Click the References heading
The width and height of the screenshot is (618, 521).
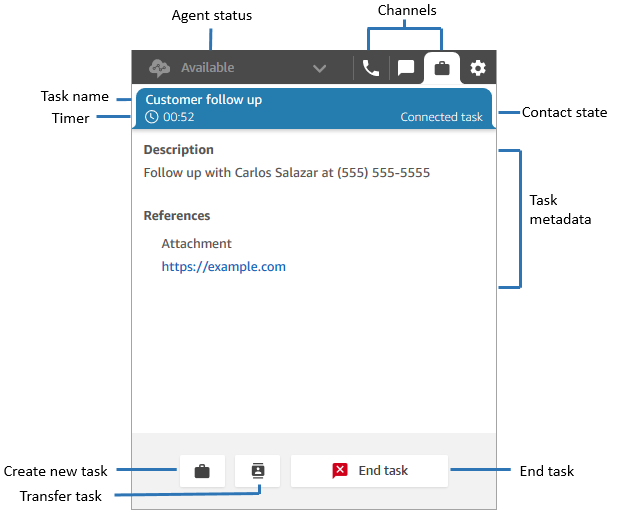176,216
